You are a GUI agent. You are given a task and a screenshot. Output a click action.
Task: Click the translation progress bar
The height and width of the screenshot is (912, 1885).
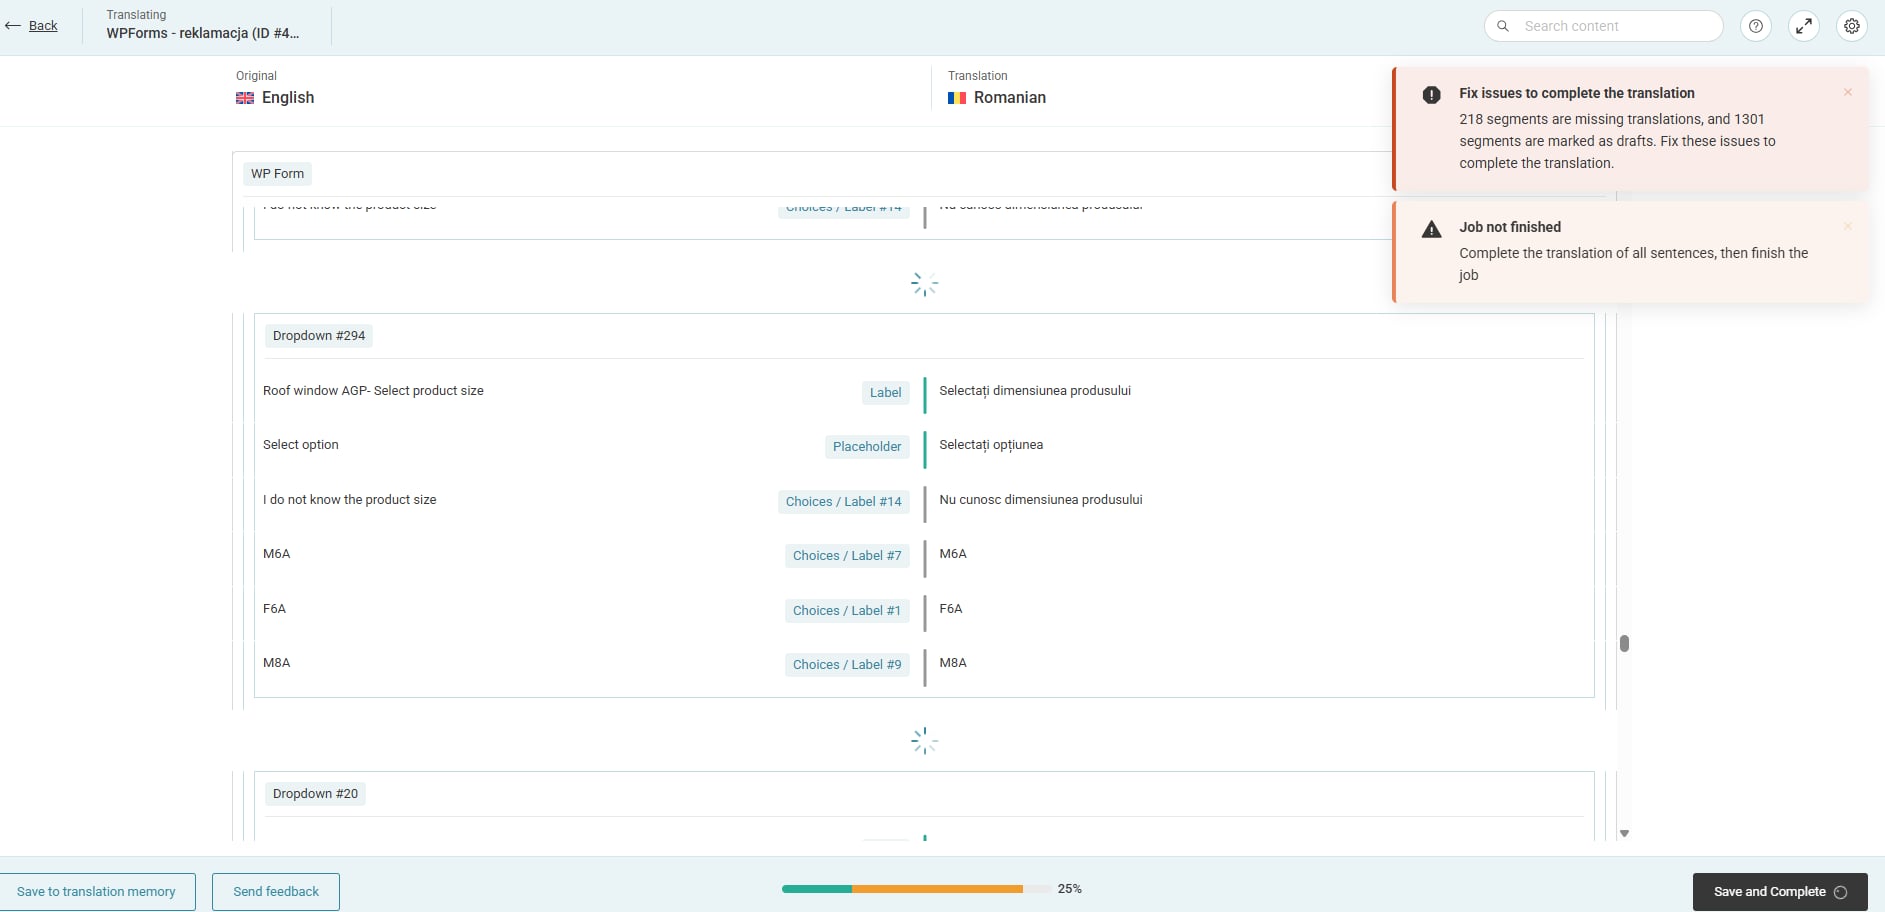coord(915,889)
